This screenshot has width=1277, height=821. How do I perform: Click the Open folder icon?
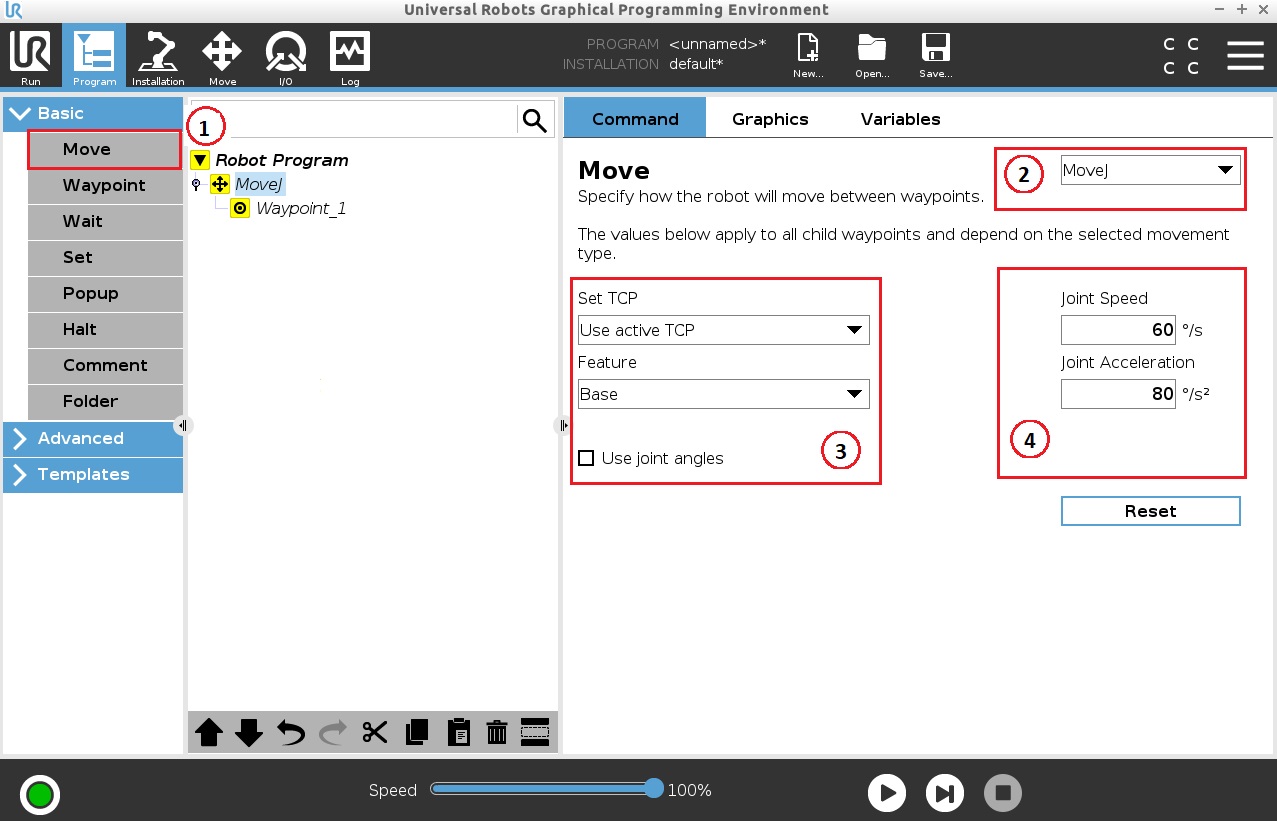point(872,56)
